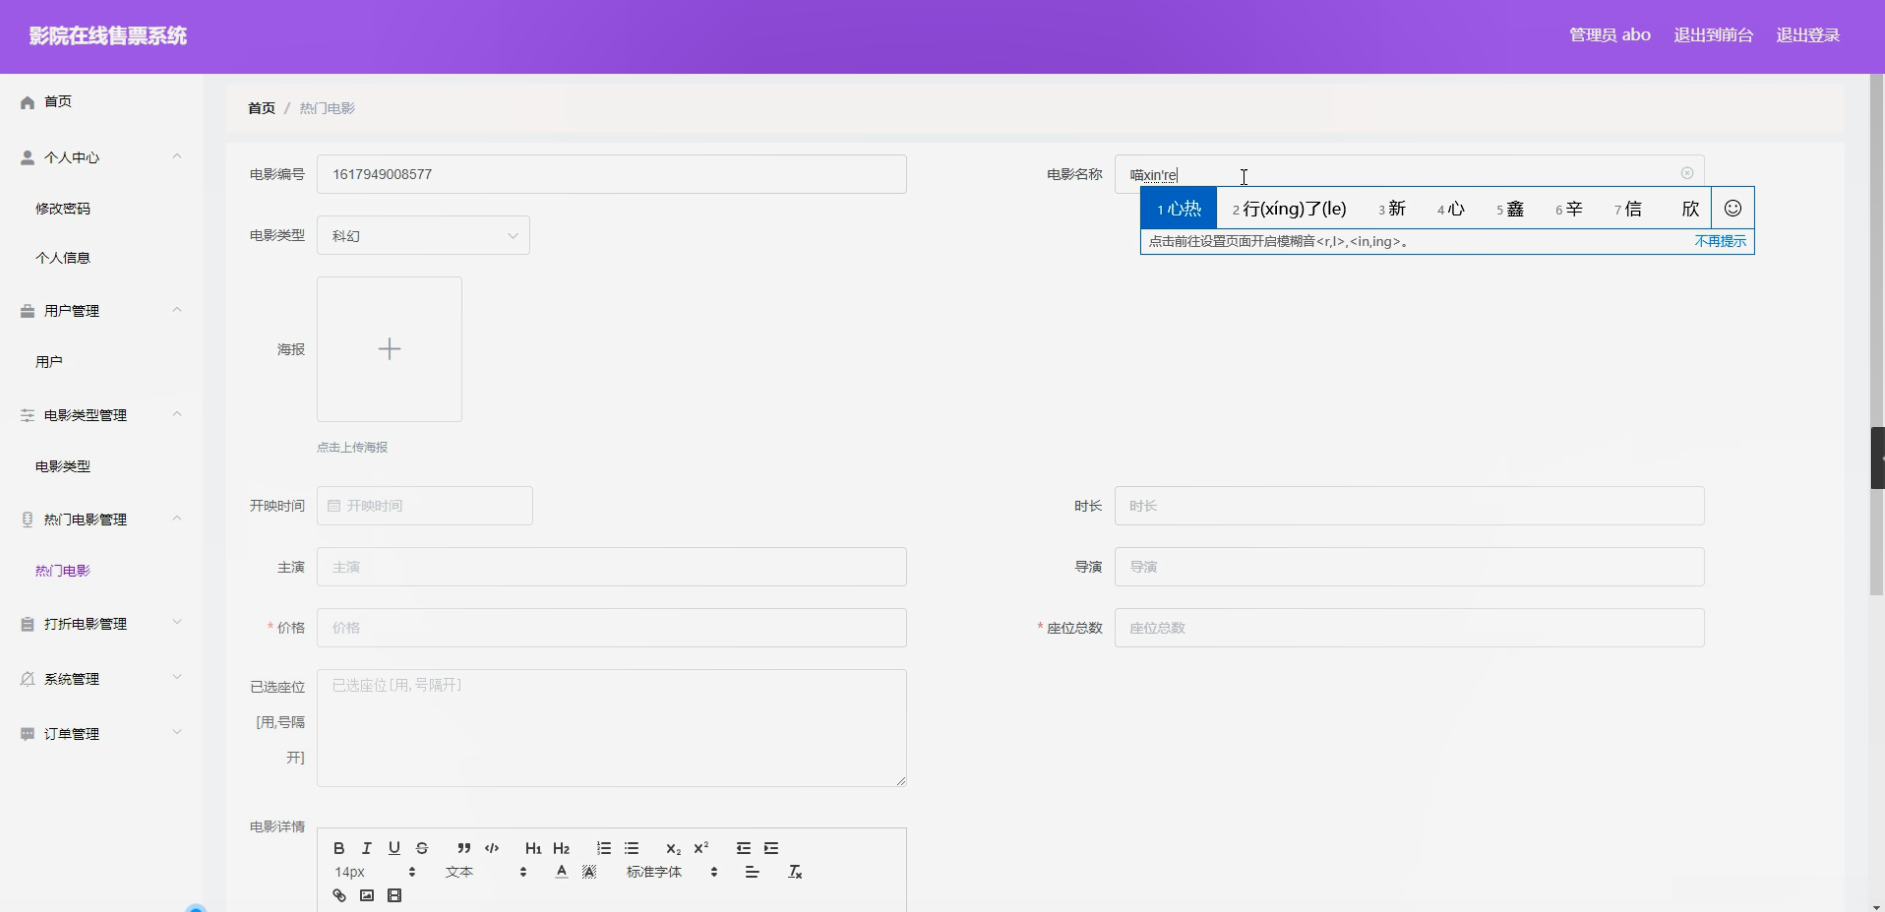The height and width of the screenshot is (912, 1885).
Task: Select IME candidate 辛
Action: click(1569, 208)
